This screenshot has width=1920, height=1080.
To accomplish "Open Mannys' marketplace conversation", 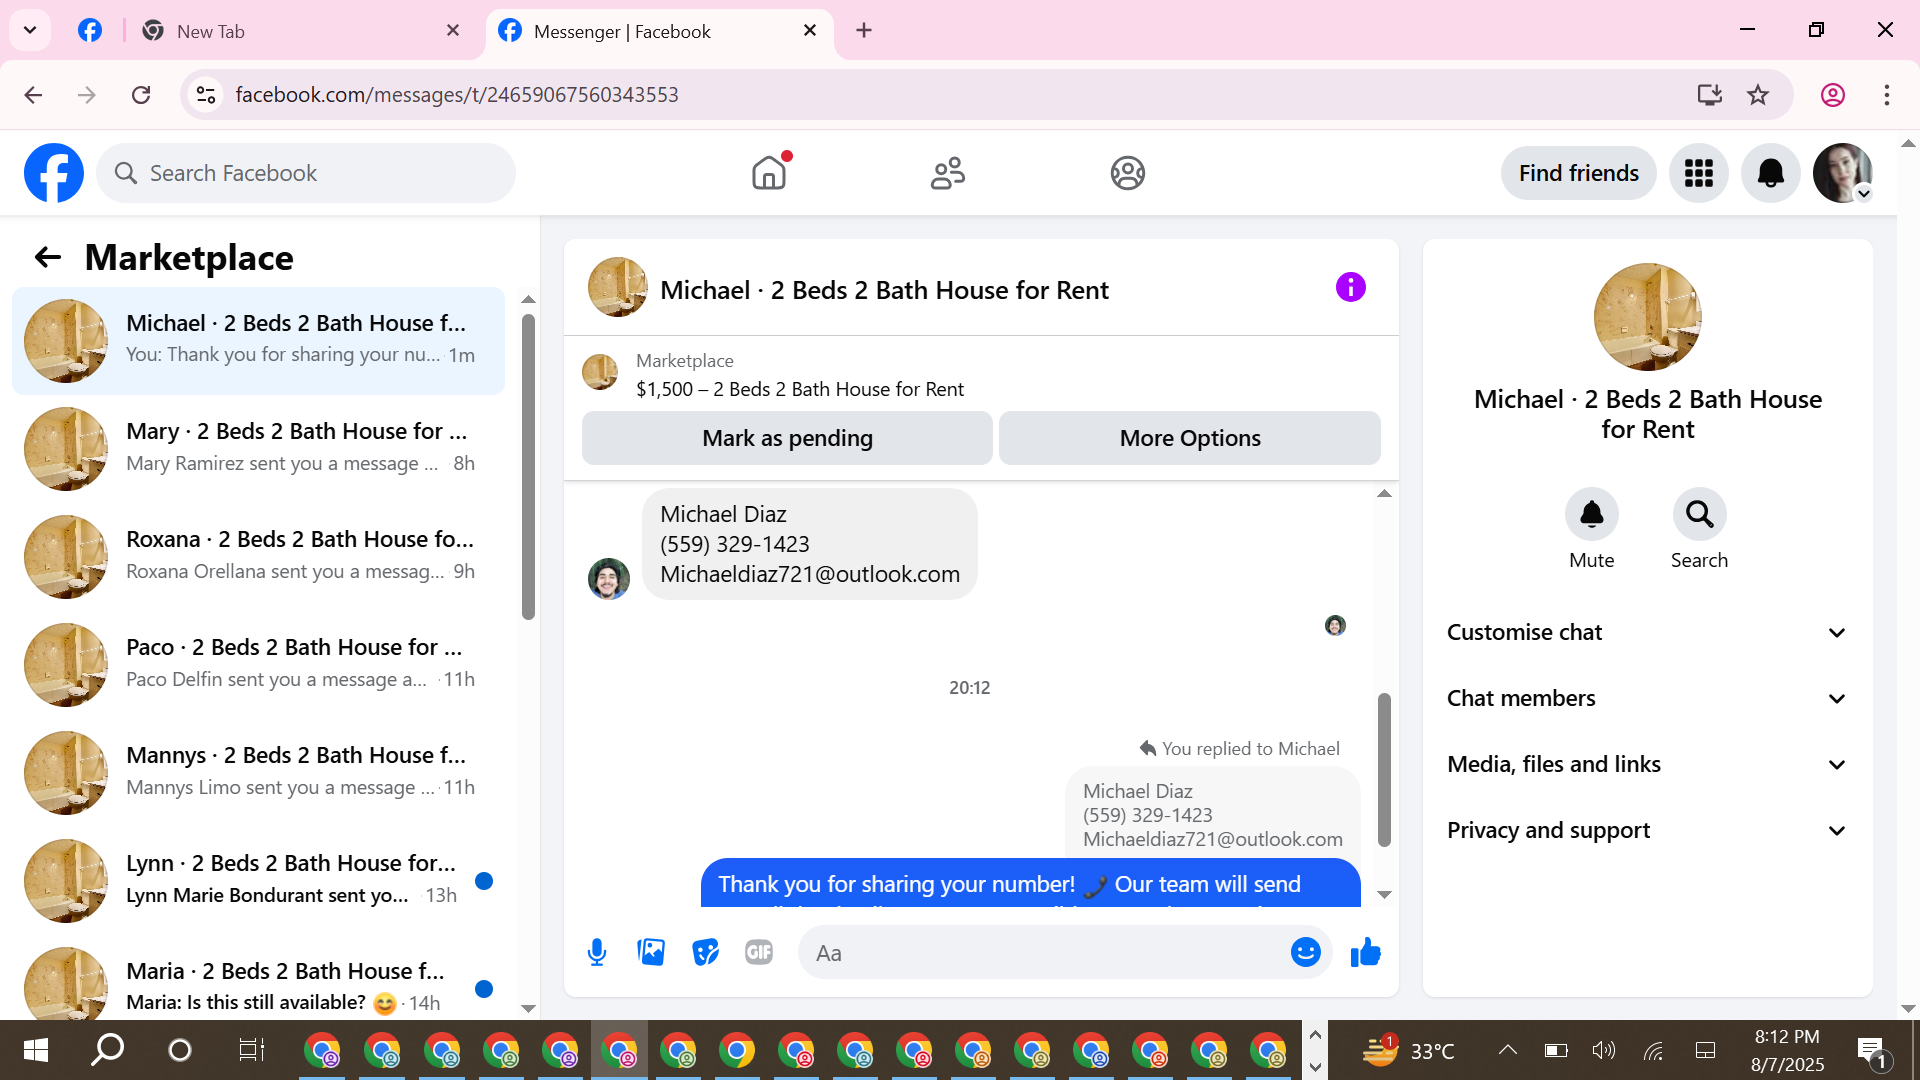I will [259, 773].
